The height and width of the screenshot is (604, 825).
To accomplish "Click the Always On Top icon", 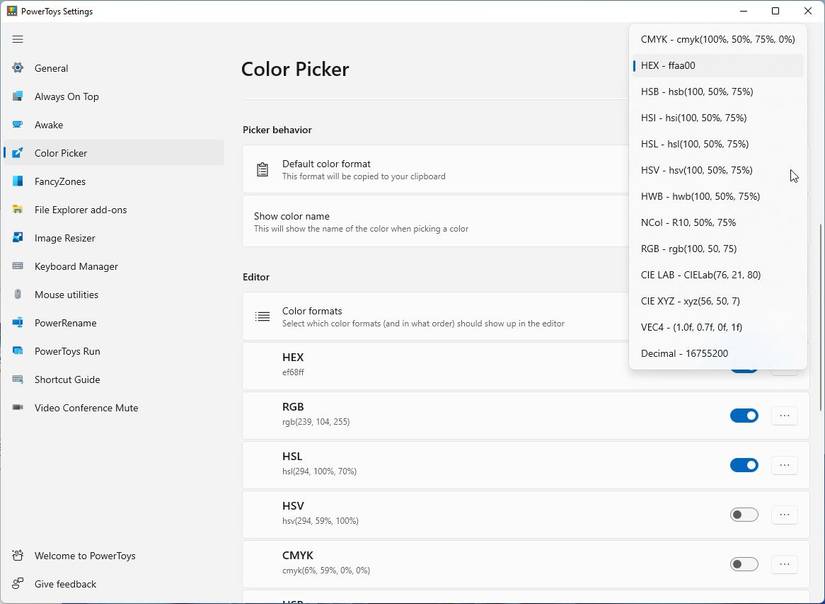I will click(20, 96).
